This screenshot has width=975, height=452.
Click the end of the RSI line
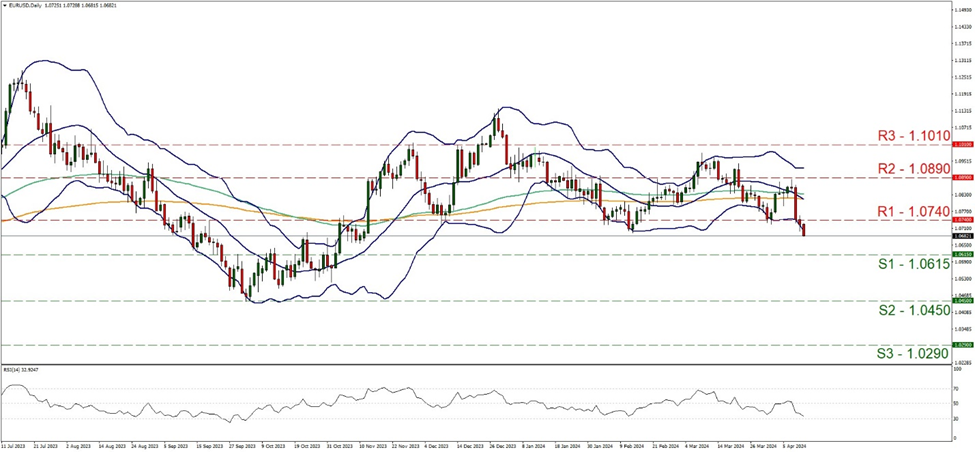pyautogui.click(x=803, y=416)
